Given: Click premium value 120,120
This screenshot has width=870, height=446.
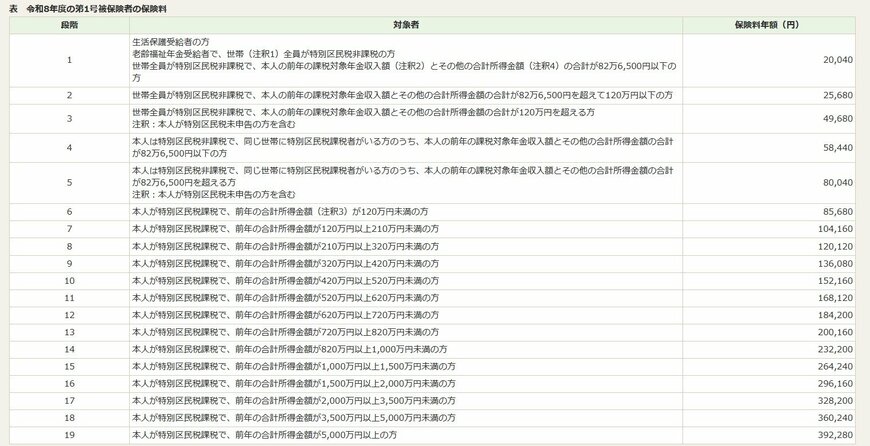Looking at the screenshot, I should 836,246.
